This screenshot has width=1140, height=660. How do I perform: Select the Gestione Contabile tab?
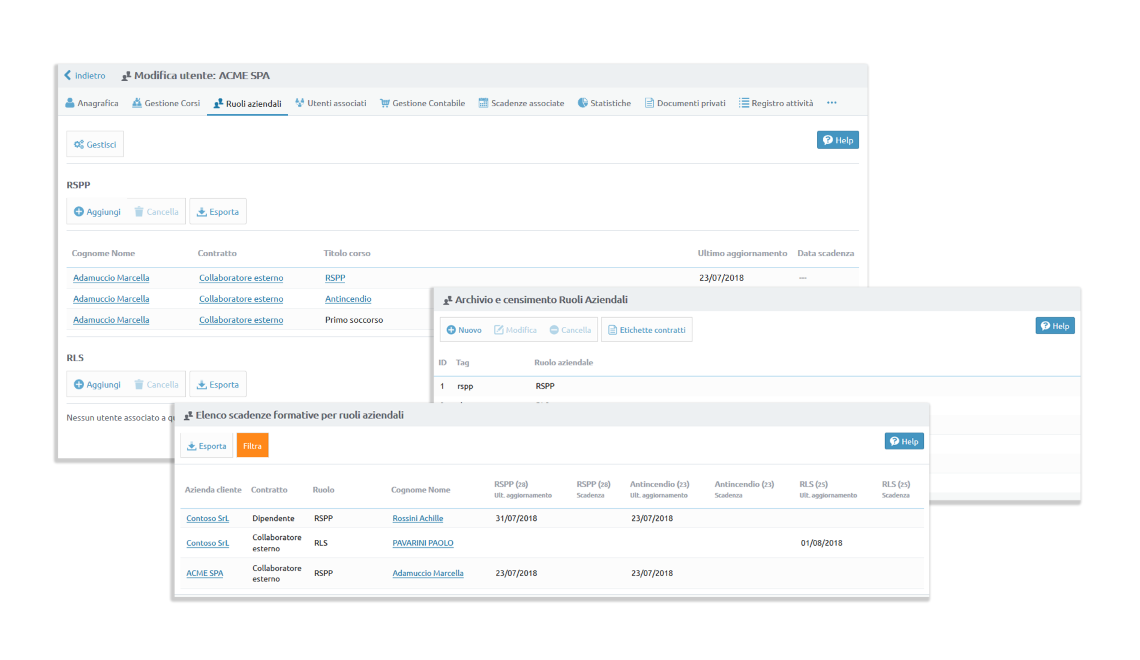pos(422,103)
